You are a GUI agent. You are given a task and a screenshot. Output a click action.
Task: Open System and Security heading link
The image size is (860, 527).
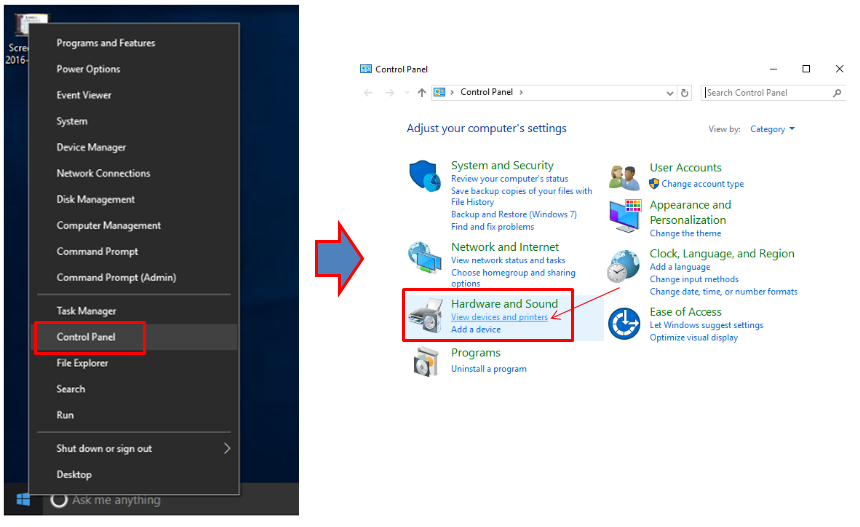(x=502, y=165)
